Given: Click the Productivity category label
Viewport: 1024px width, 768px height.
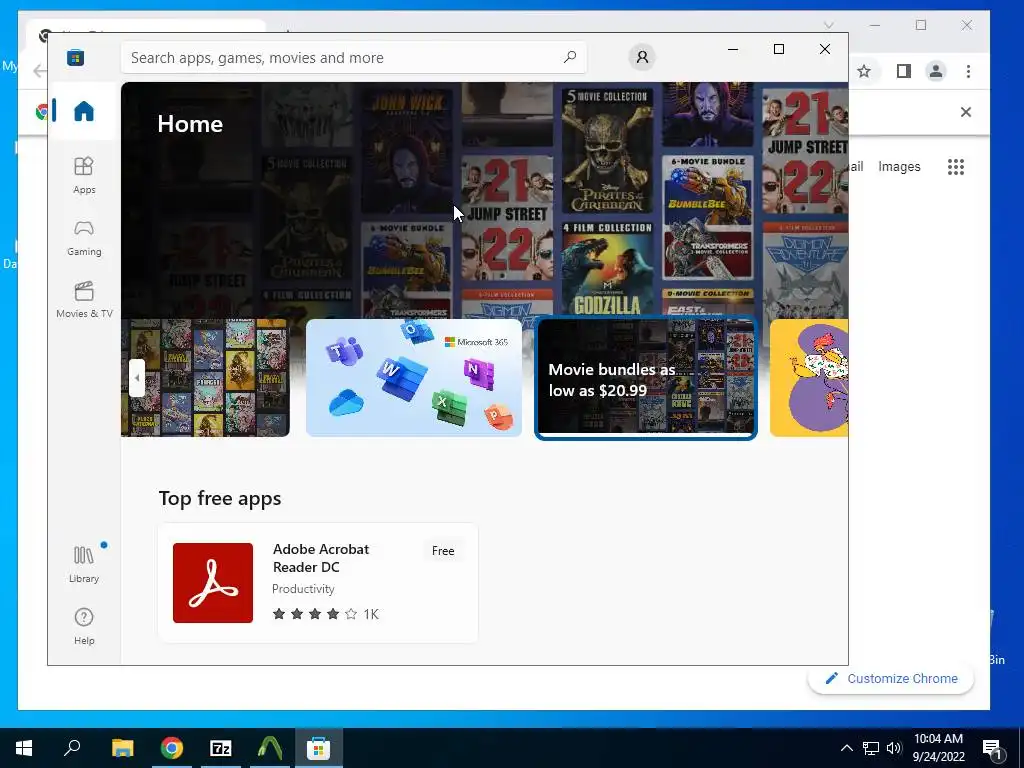Looking at the screenshot, I should (x=303, y=588).
